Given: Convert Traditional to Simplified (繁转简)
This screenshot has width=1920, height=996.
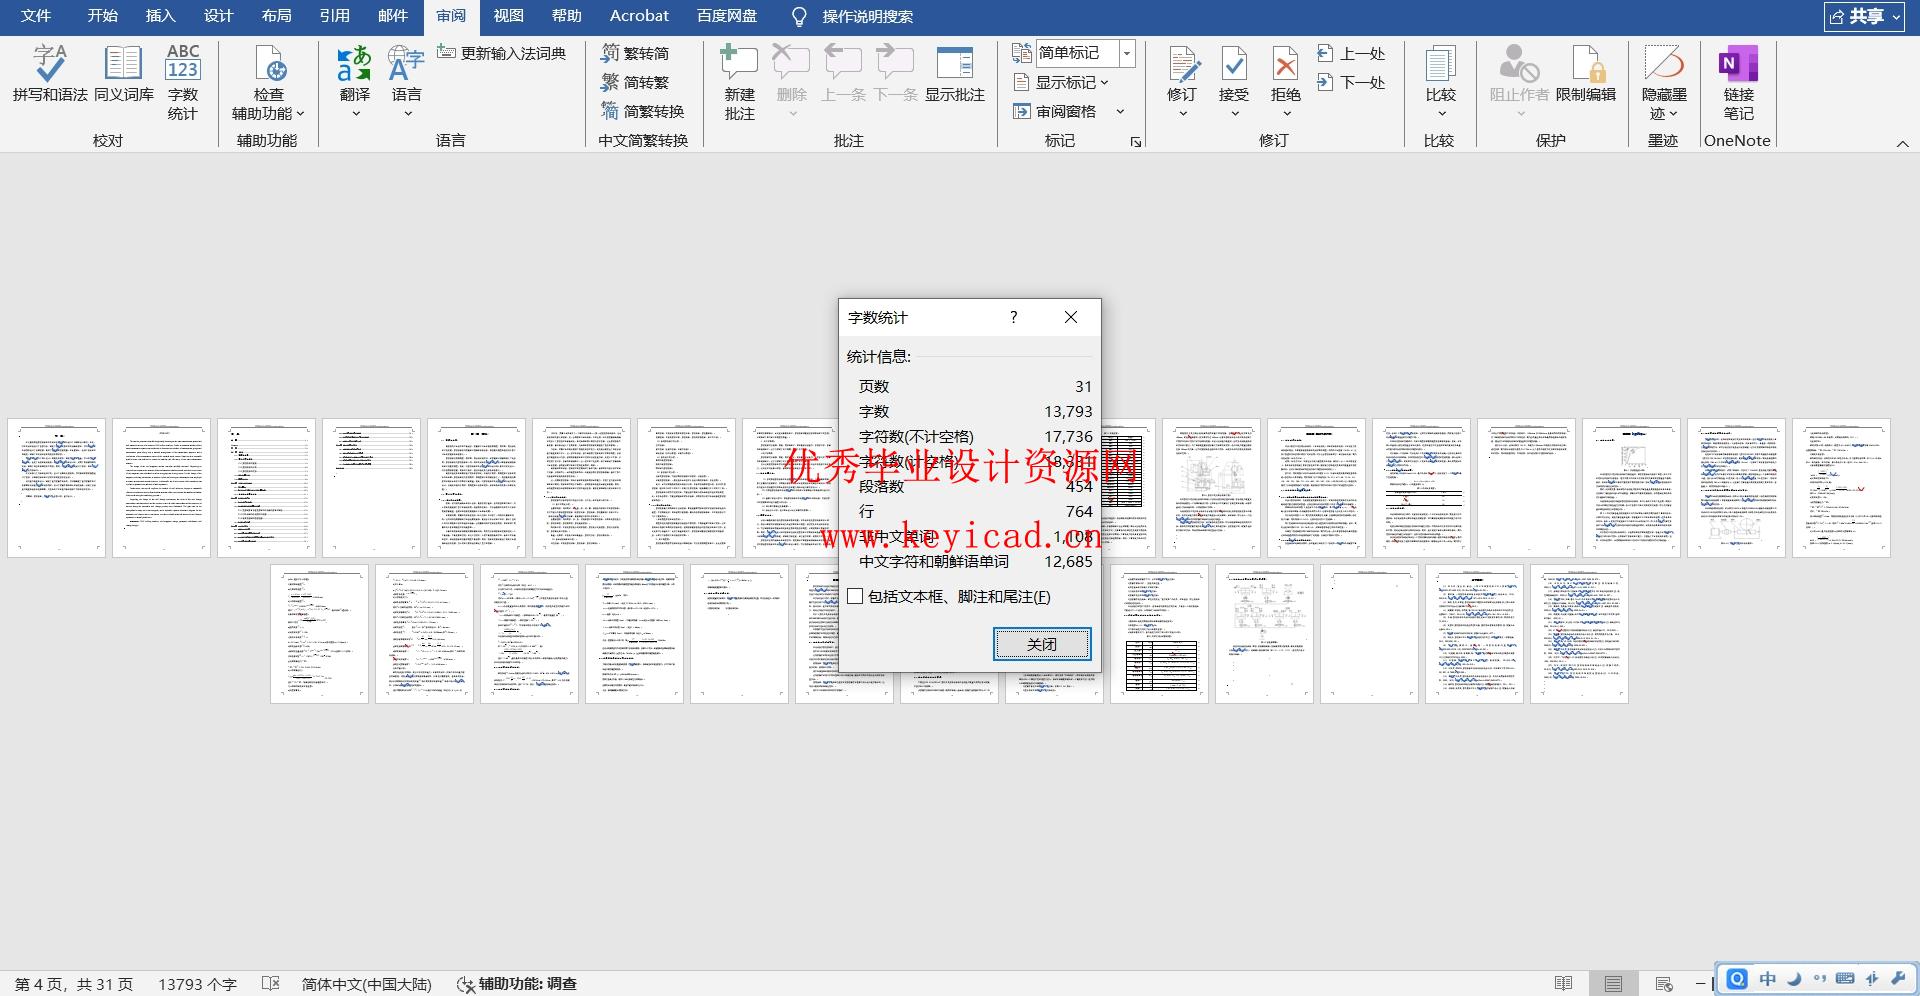Looking at the screenshot, I should pos(635,53).
